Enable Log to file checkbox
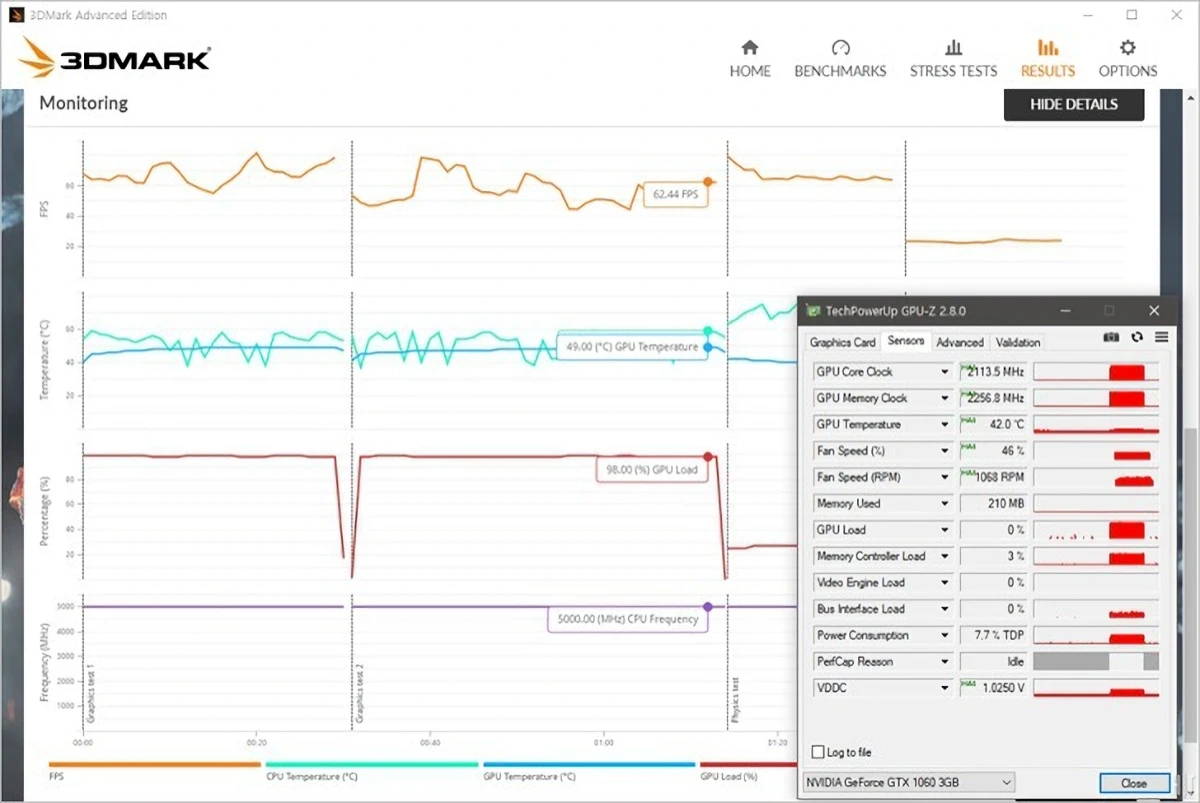The width and height of the screenshot is (1200, 803). coord(819,752)
